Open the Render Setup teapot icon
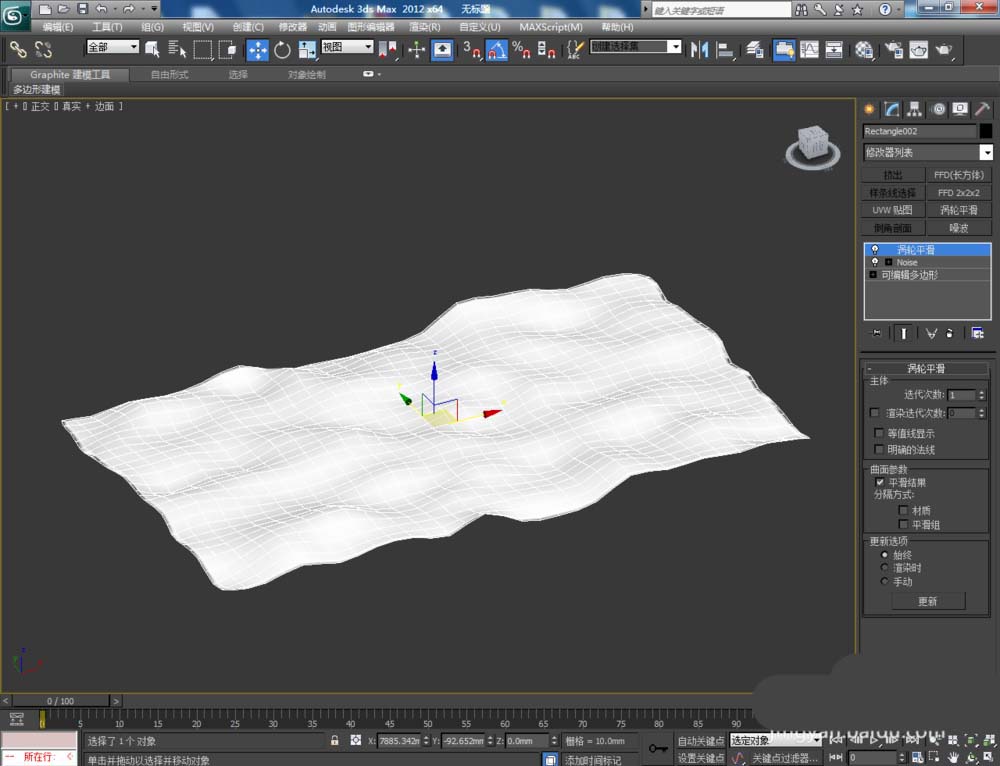Viewport: 1000px width, 766px height. click(x=894, y=49)
